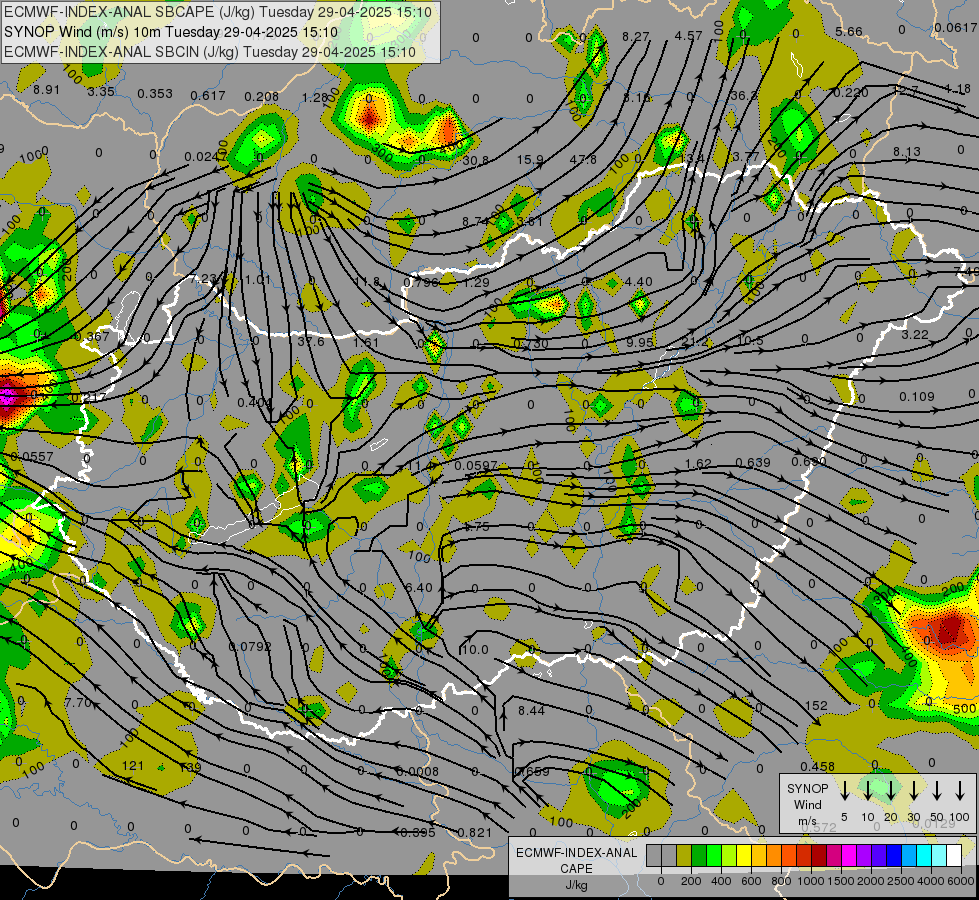Click the map value '0.0617'
979x900 pixels.
click(x=956, y=27)
